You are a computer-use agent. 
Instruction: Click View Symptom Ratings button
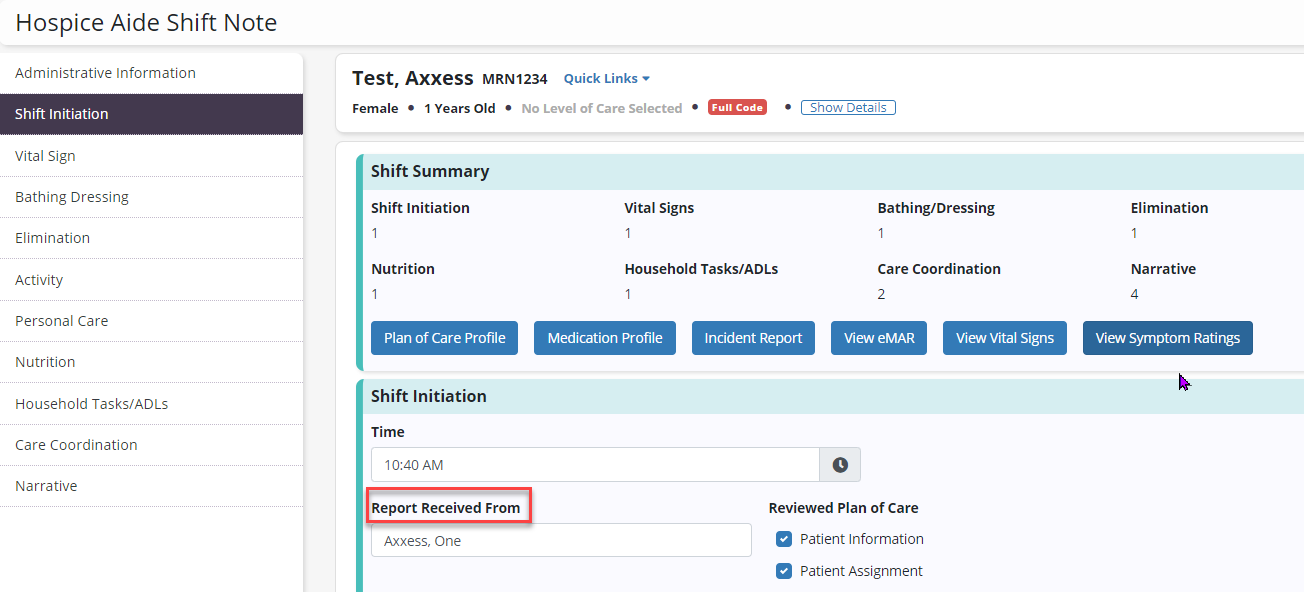(1167, 338)
